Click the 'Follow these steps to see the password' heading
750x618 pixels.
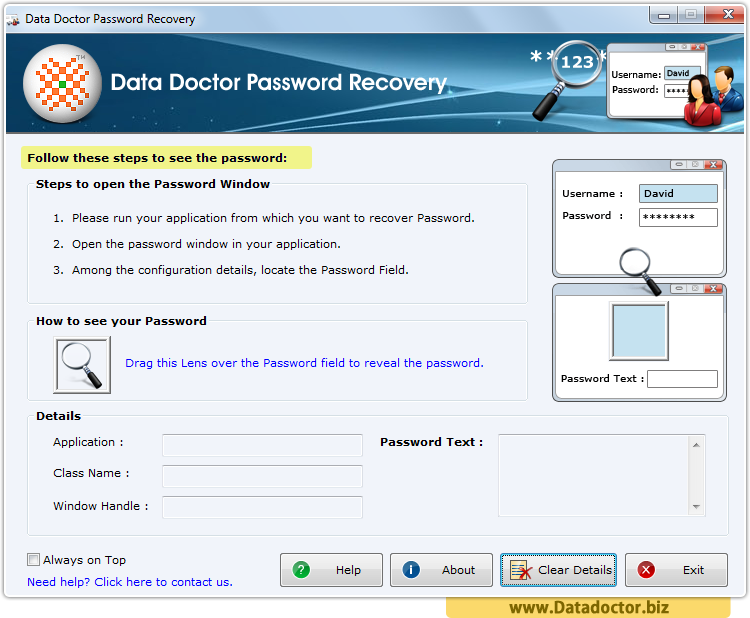coord(157,158)
